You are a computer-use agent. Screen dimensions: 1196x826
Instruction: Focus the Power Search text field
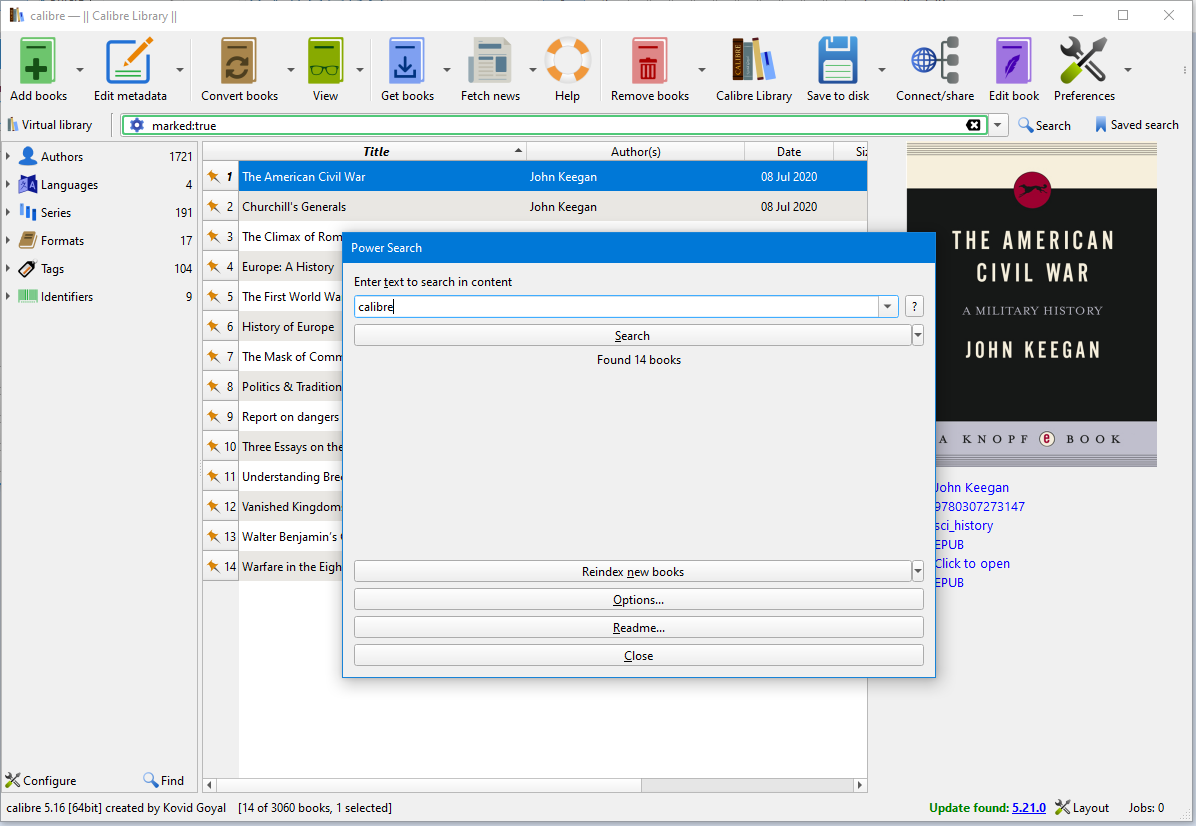(616, 307)
